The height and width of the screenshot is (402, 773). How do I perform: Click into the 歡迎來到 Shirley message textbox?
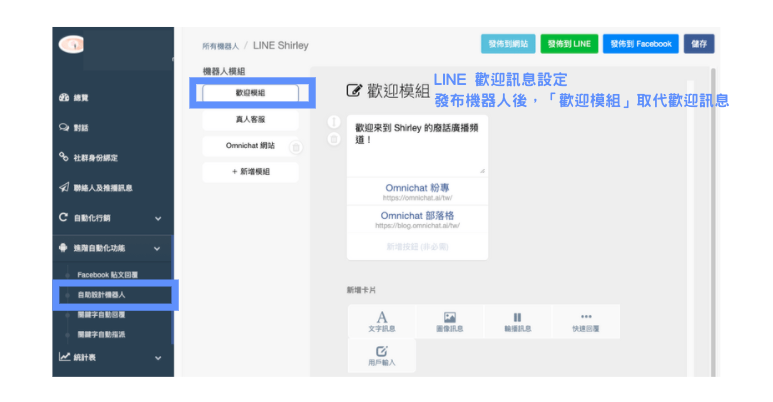[417, 146]
